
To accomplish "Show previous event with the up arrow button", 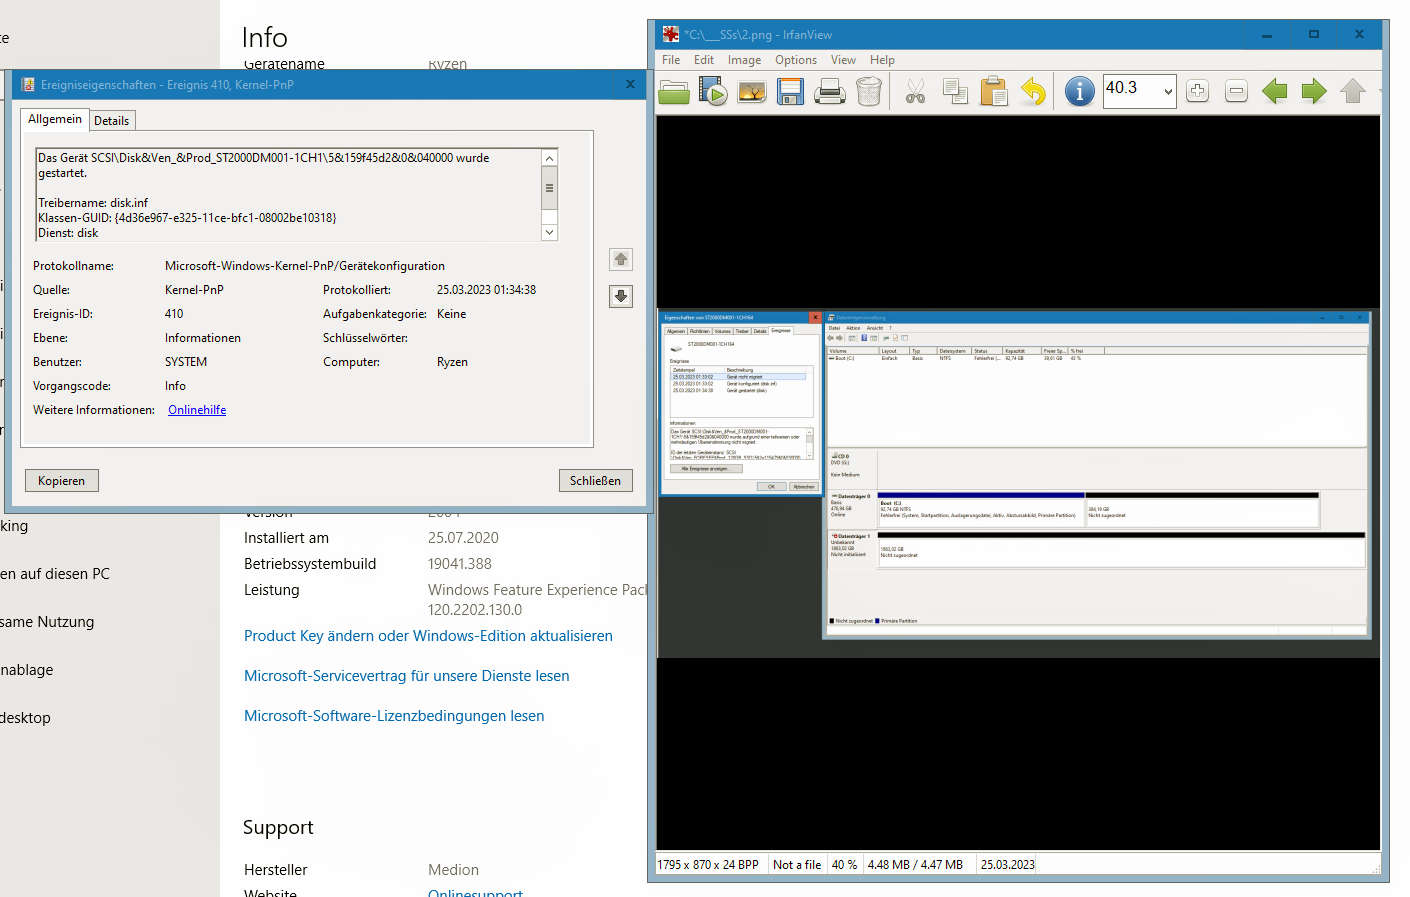I will (x=621, y=260).
